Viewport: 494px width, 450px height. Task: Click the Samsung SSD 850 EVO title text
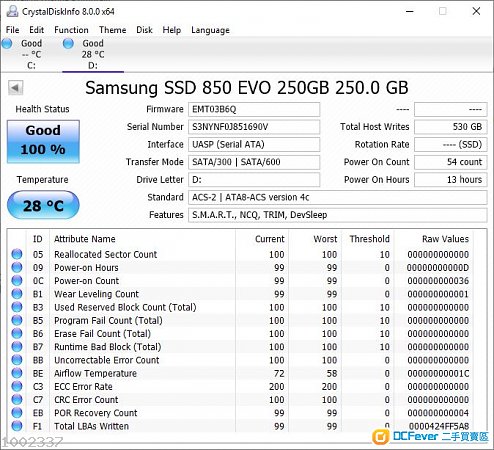pyautogui.click(x=247, y=88)
